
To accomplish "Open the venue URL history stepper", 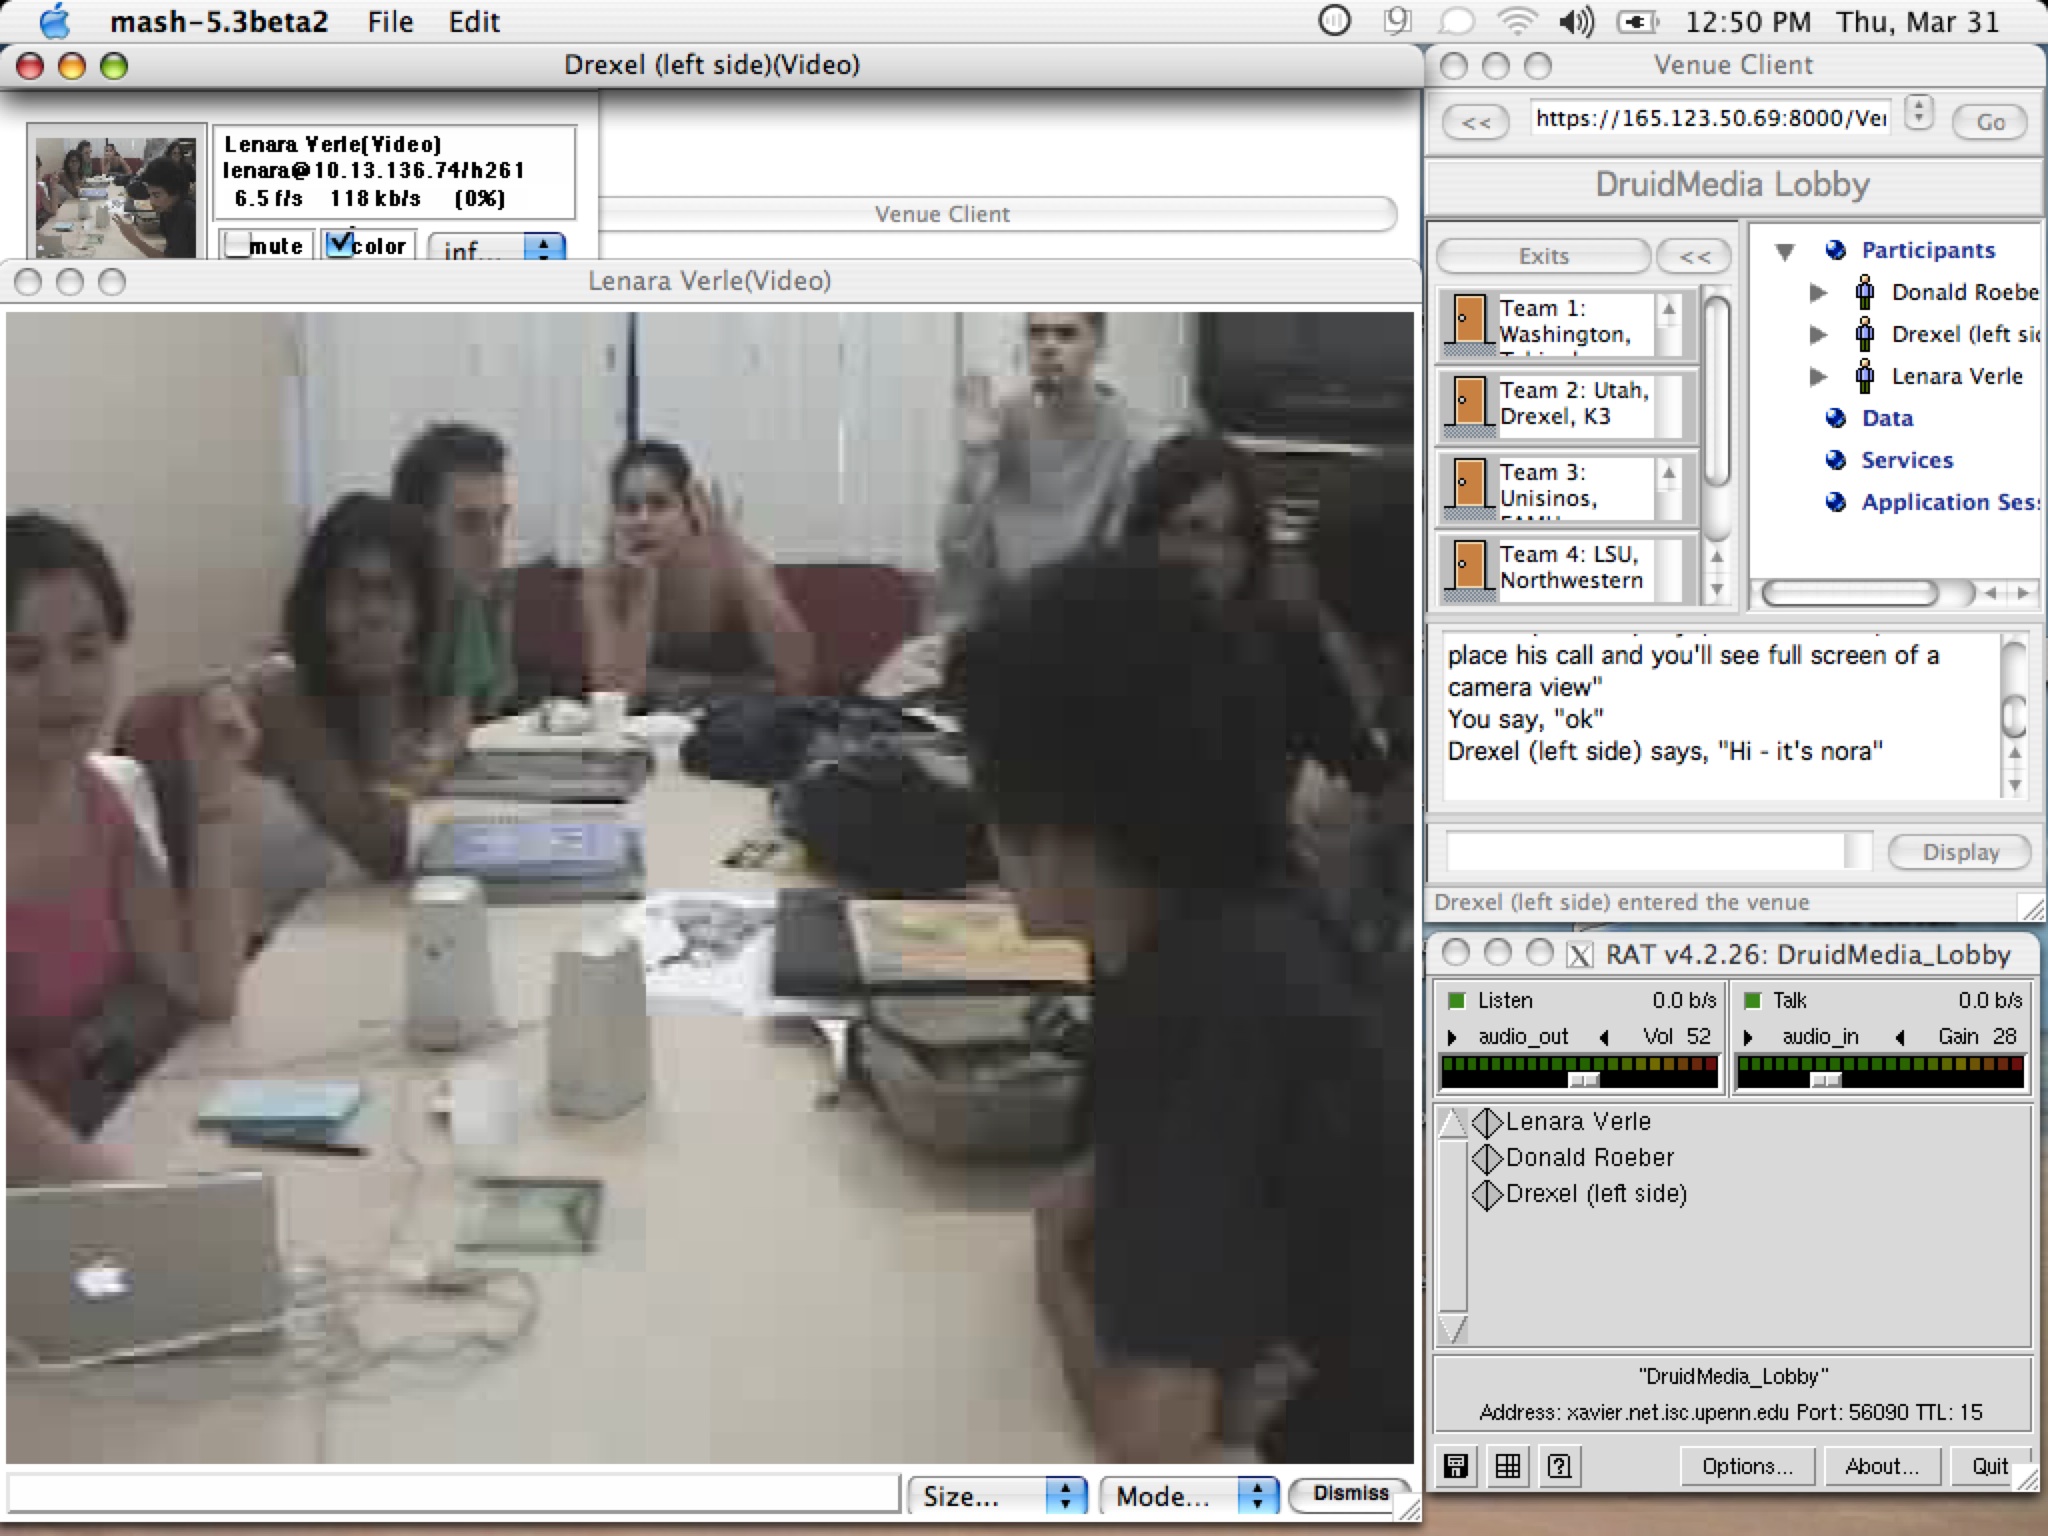I will click(x=1918, y=112).
